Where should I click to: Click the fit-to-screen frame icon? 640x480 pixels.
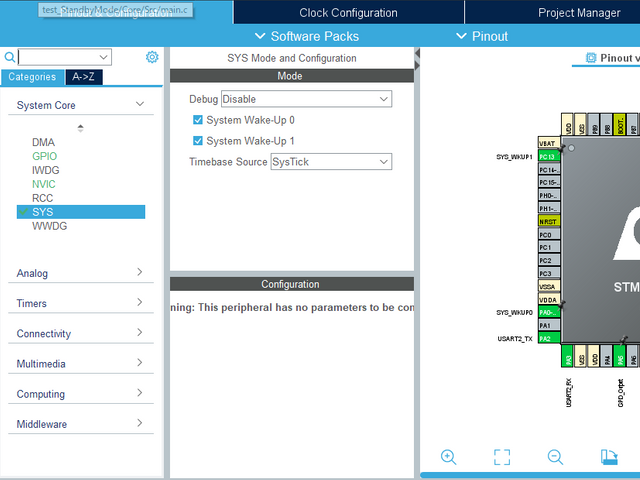(x=502, y=457)
